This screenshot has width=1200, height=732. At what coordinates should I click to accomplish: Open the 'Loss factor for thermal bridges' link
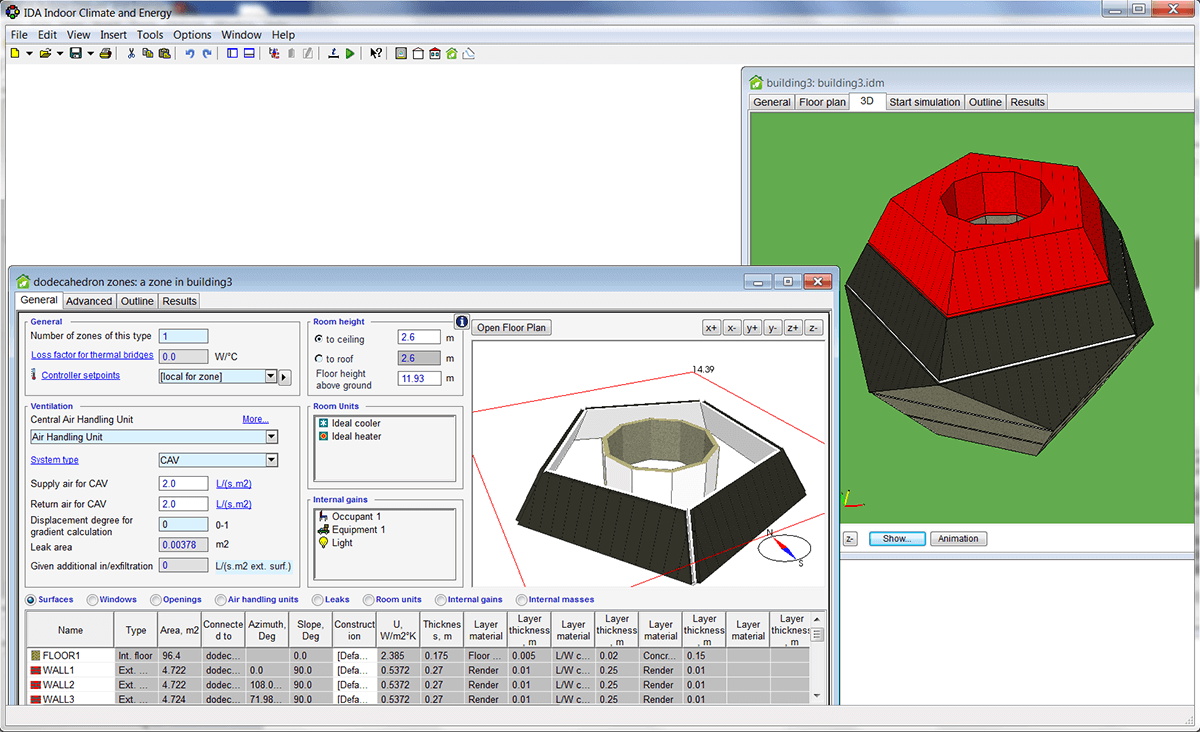[92, 356]
